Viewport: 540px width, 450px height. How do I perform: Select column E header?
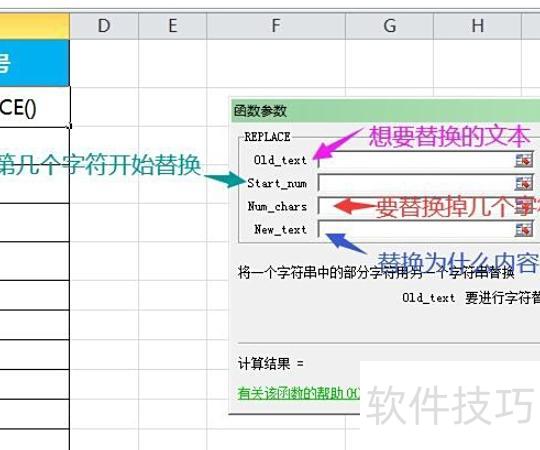[173, 26]
